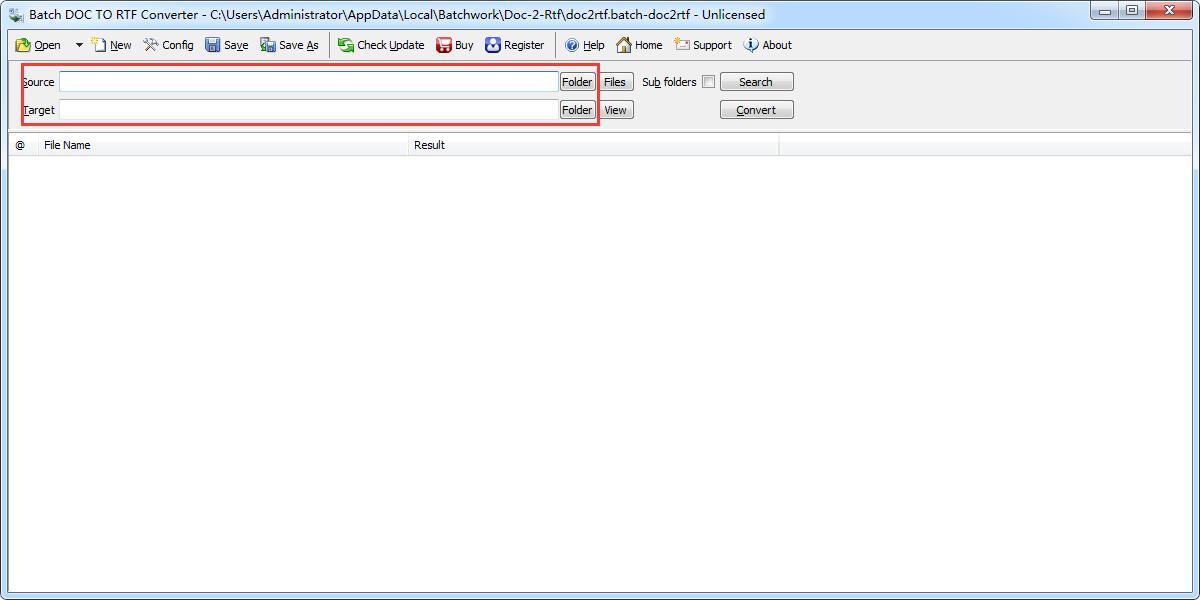The width and height of the screenshot is (1200, 600).
Task: Add source files with Files button
Action: tap(615, 82)
